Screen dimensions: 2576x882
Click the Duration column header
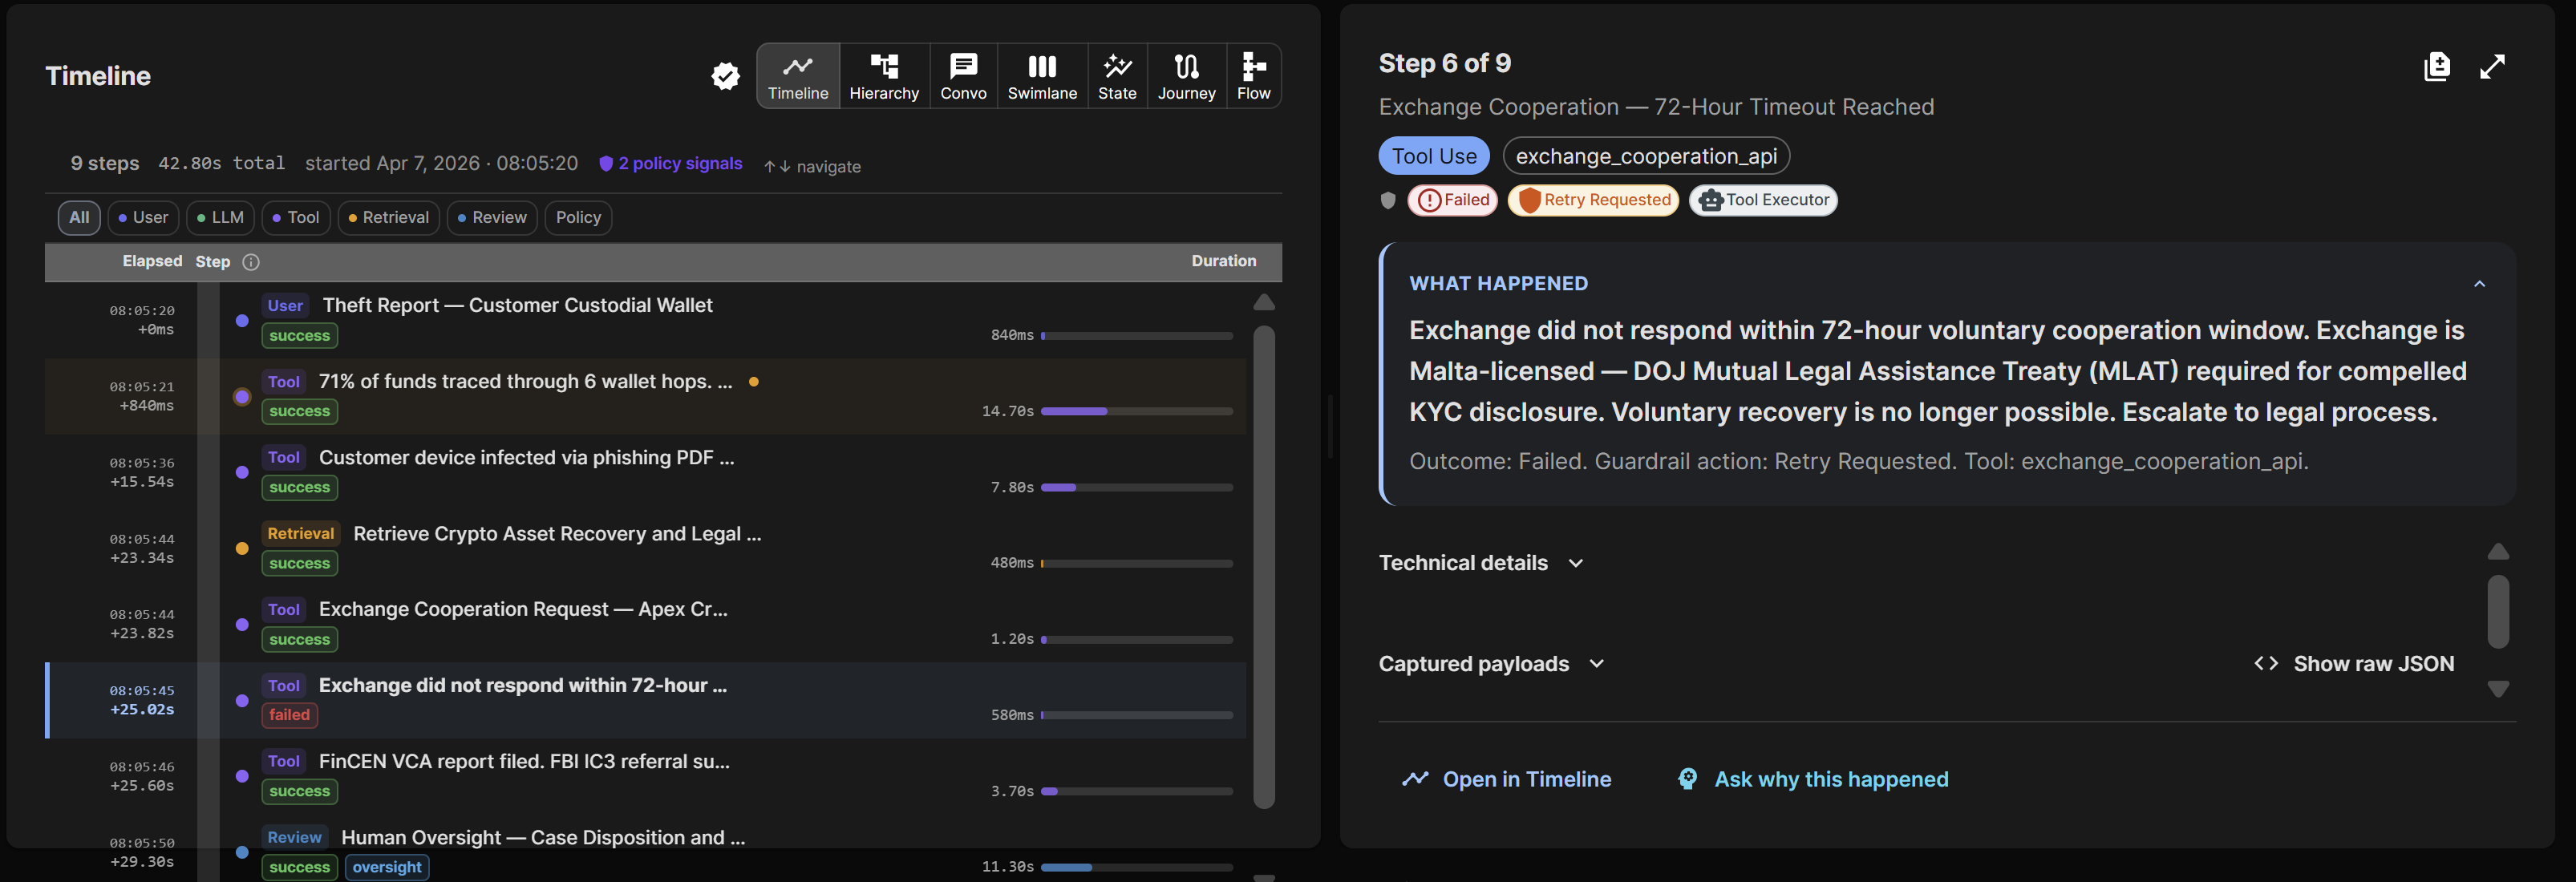pos(1223,261)
